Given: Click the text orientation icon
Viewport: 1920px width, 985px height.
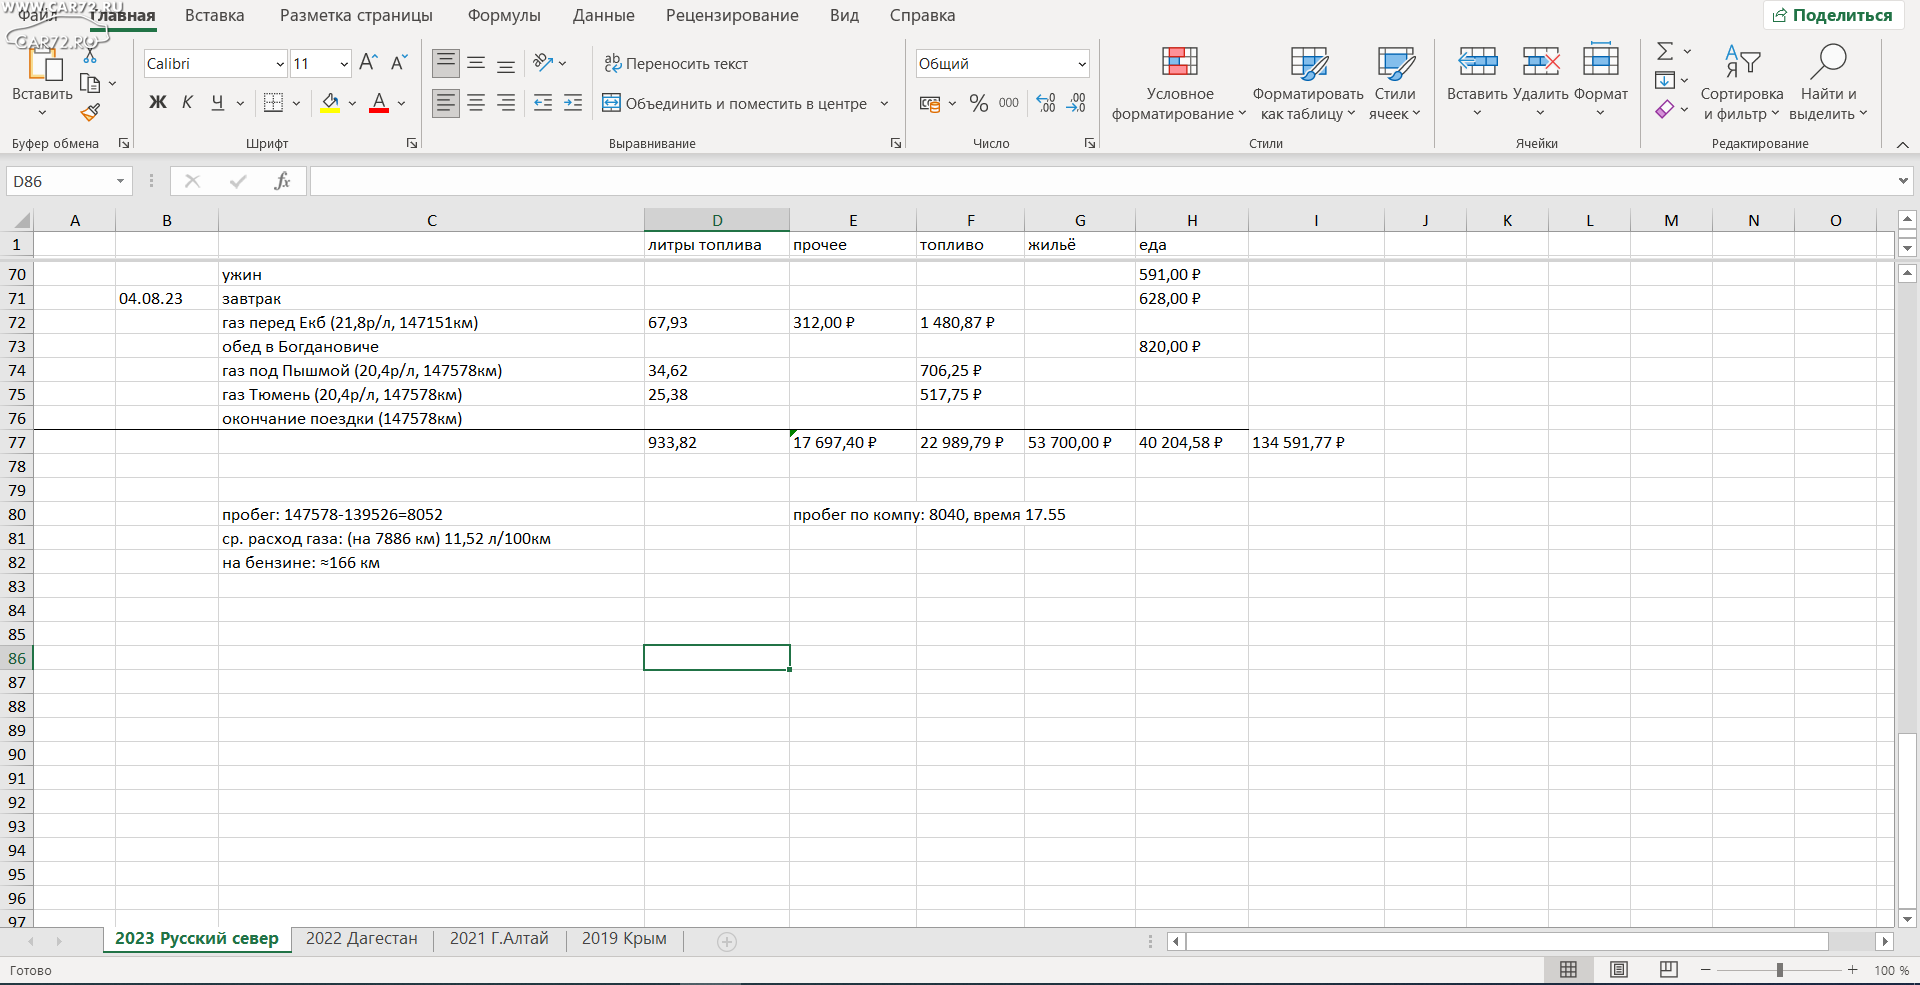Looking at the screenshot, I should pos(543,63).
